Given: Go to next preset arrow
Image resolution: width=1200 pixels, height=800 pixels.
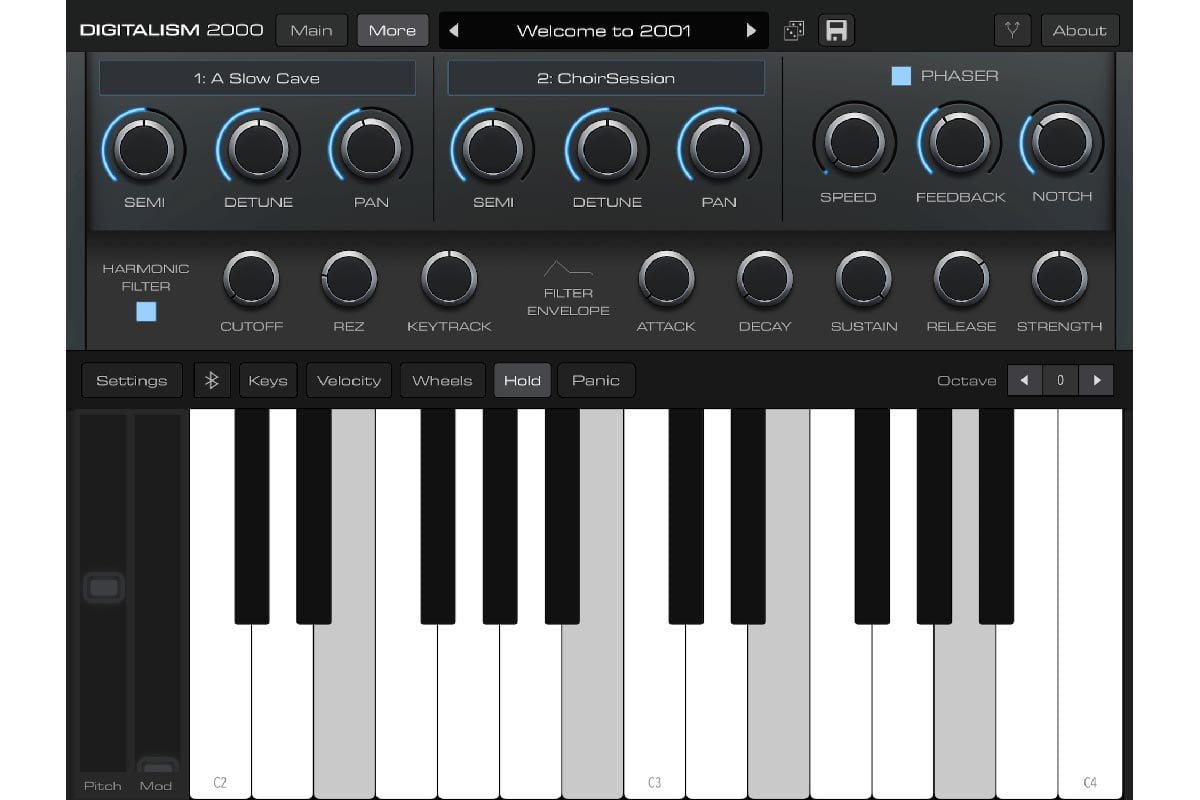Looking at the screenshot, I should (x=752, y=30).
